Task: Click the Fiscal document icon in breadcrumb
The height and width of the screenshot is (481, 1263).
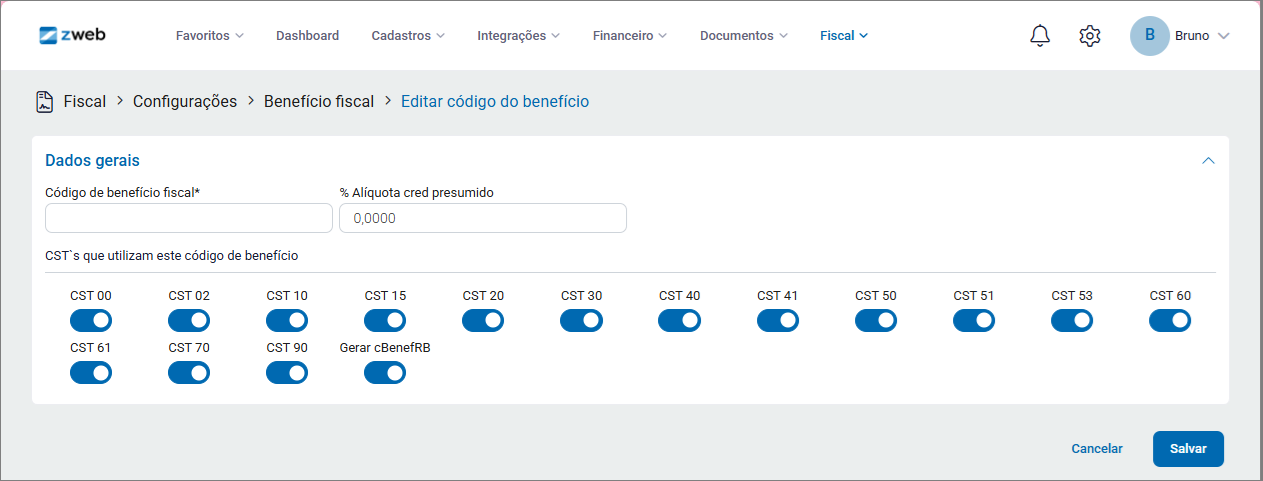Action: [44, 101]
